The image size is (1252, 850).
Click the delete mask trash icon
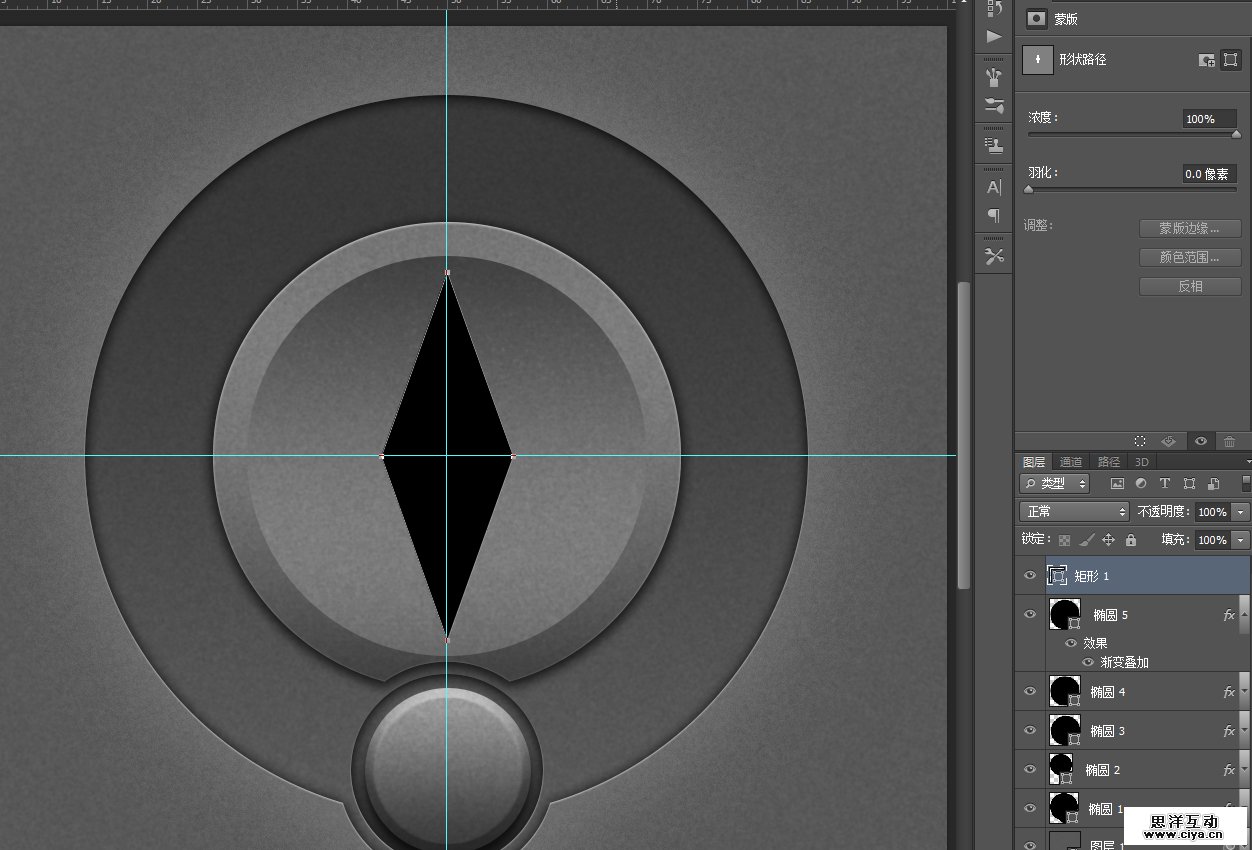pos(1230,441)
